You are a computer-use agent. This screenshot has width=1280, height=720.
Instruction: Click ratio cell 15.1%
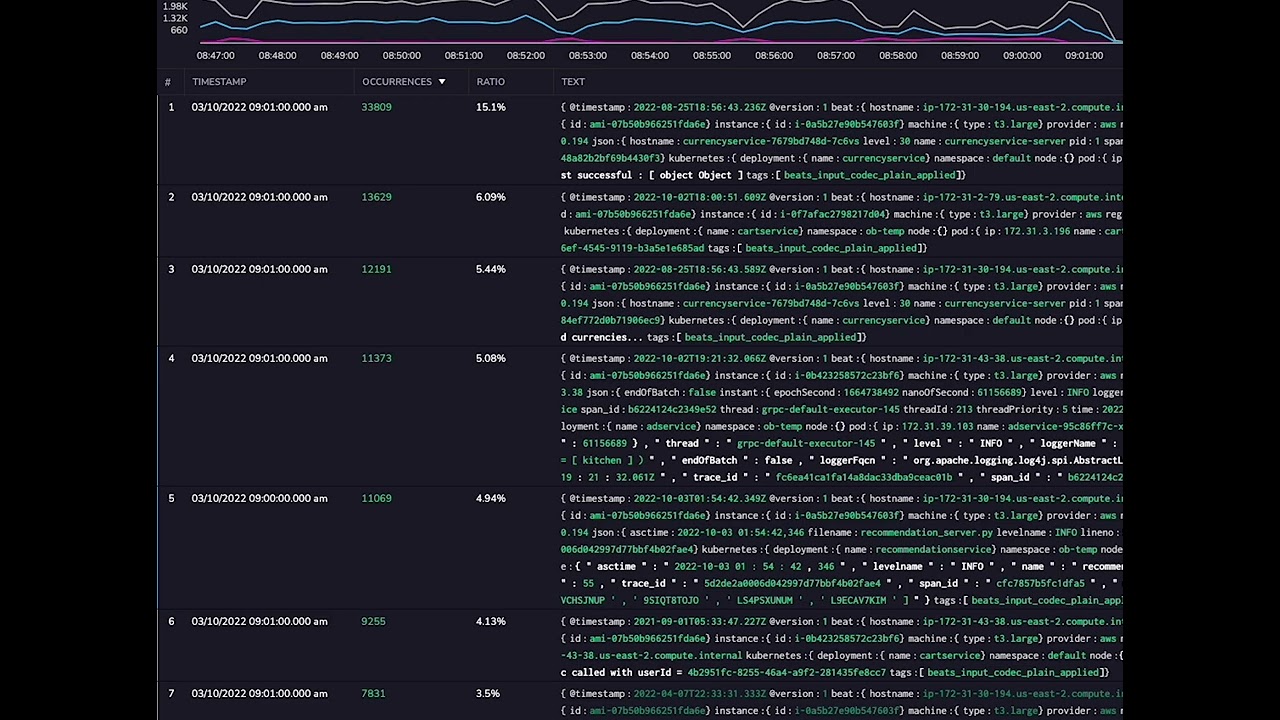[x=491, y=107]
